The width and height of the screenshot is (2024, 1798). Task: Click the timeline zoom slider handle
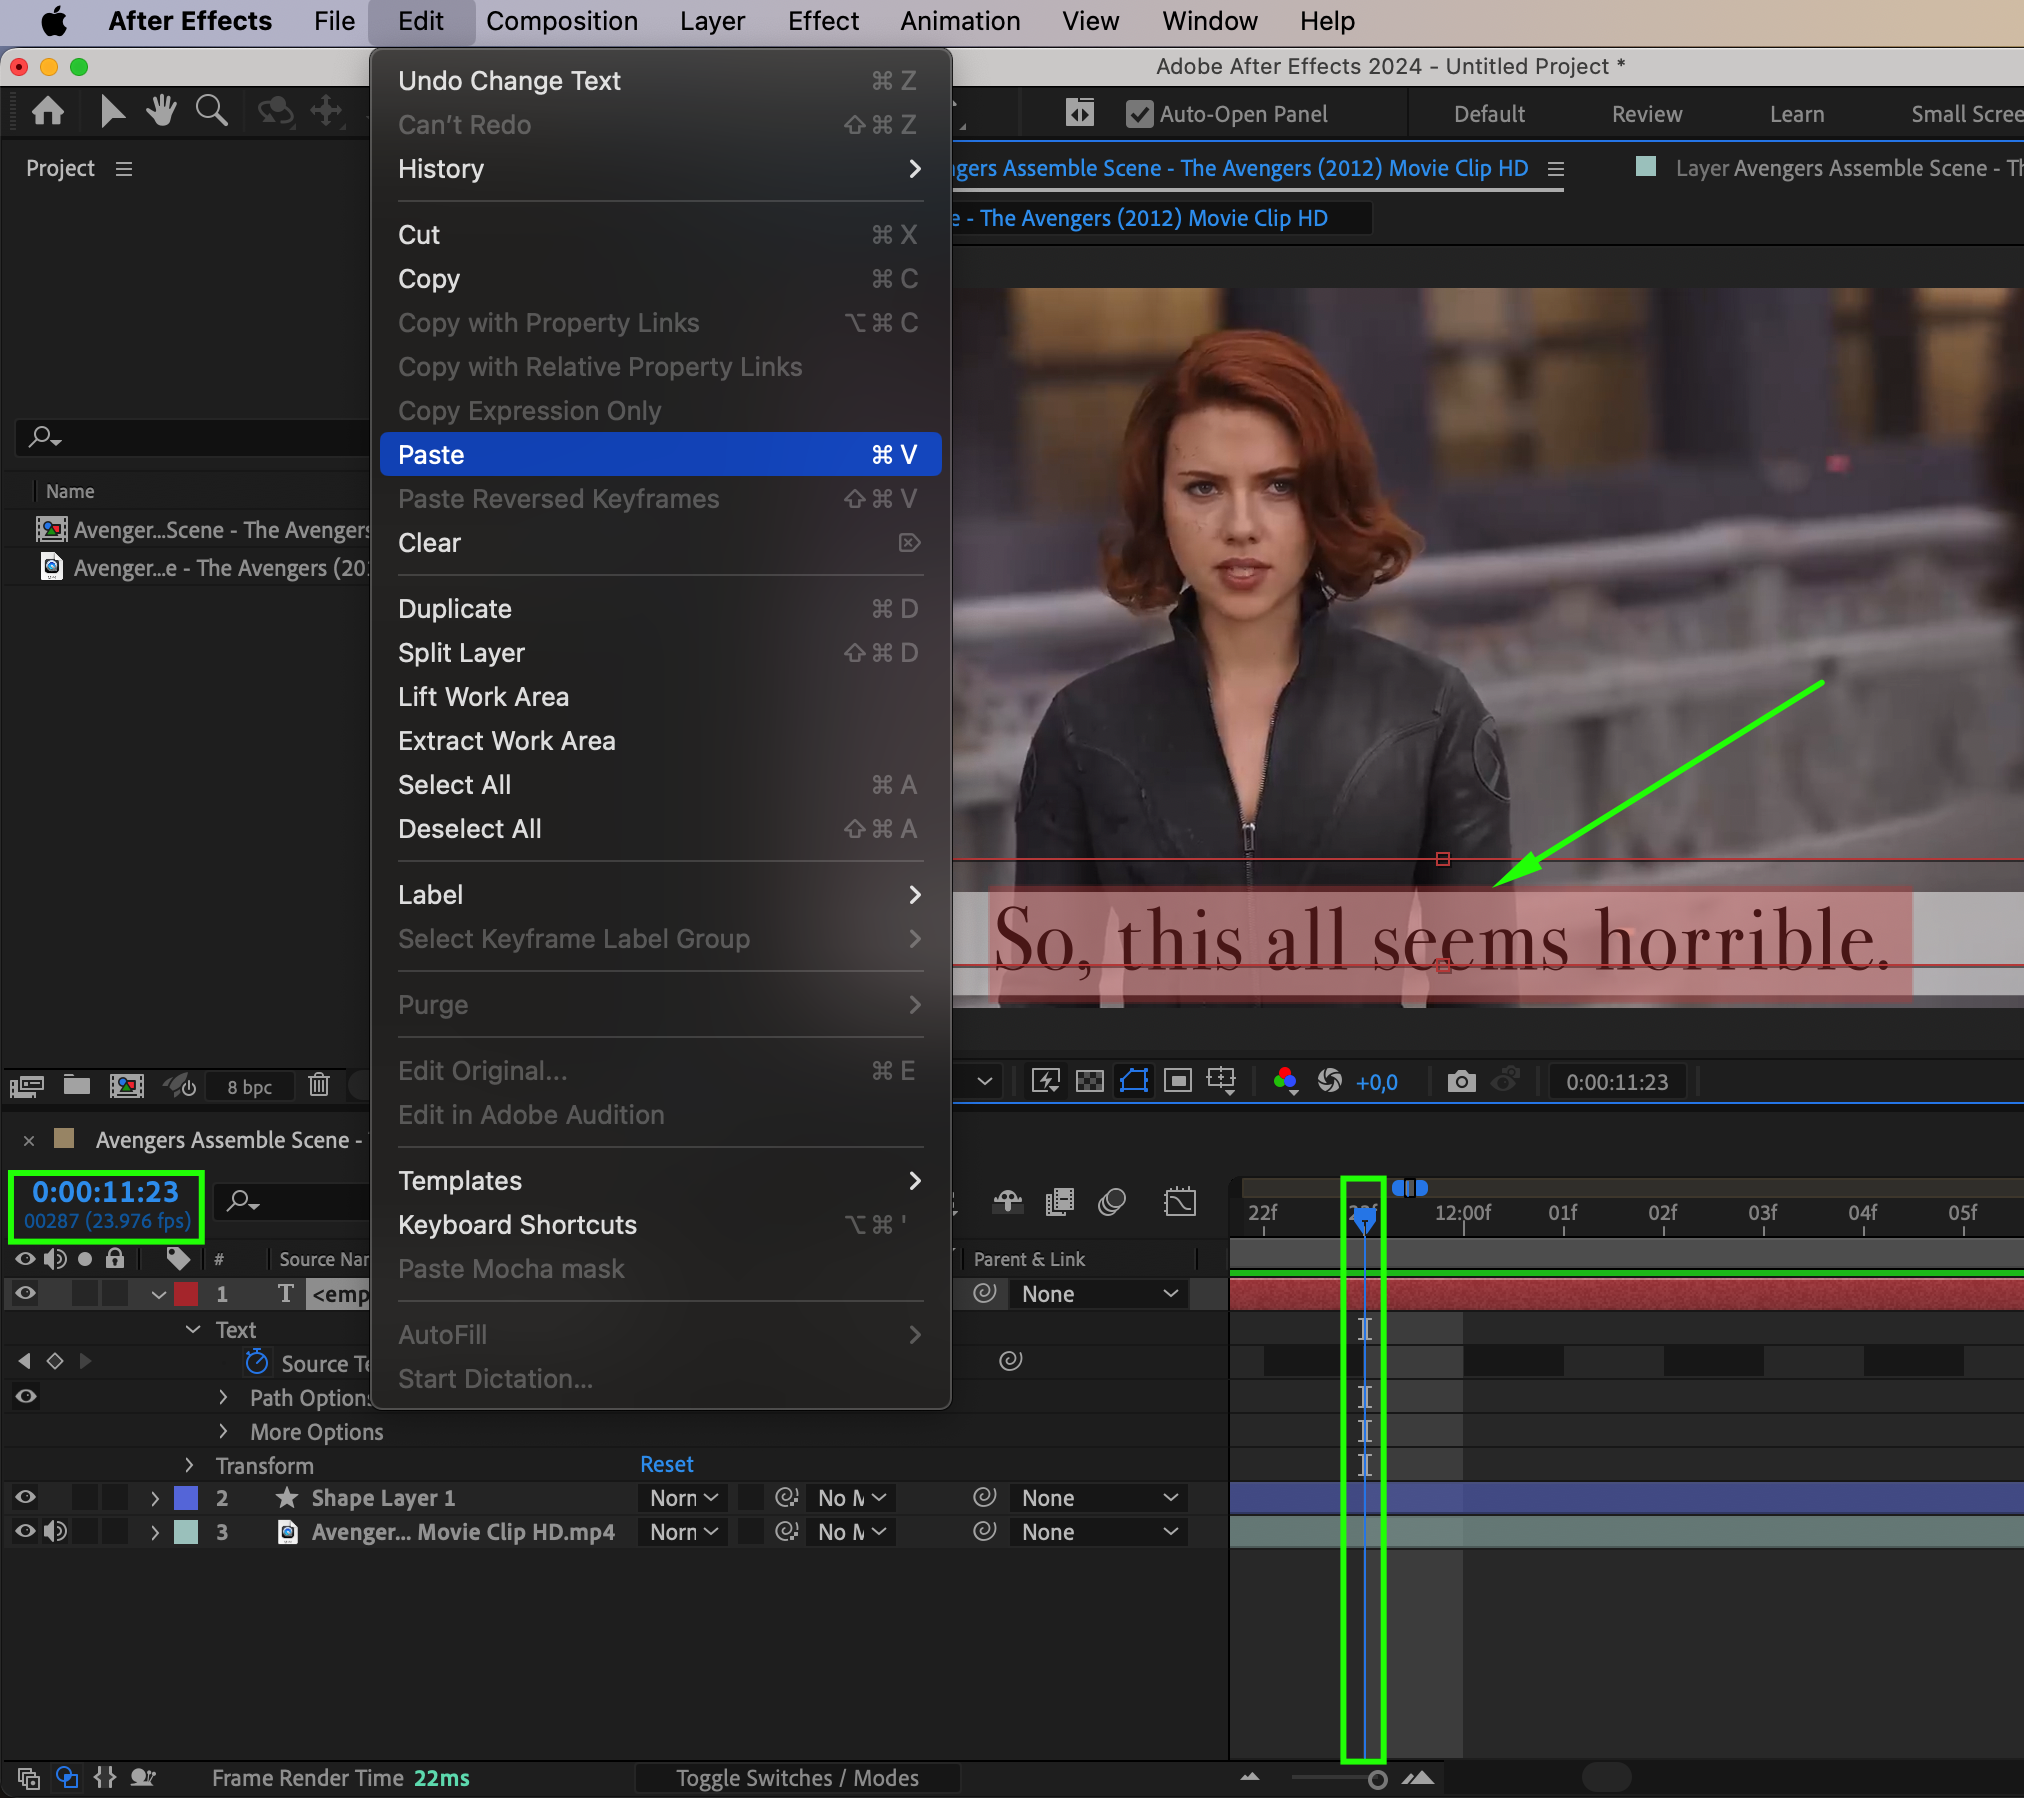pyautogui.click(x=1377, y=1779)
